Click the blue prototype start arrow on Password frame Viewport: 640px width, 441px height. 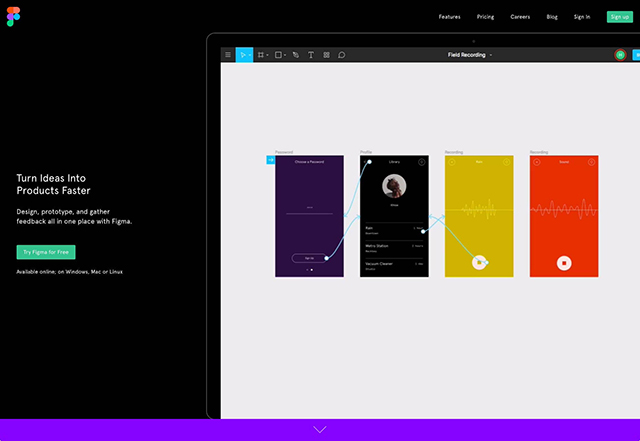click(271, 160)
